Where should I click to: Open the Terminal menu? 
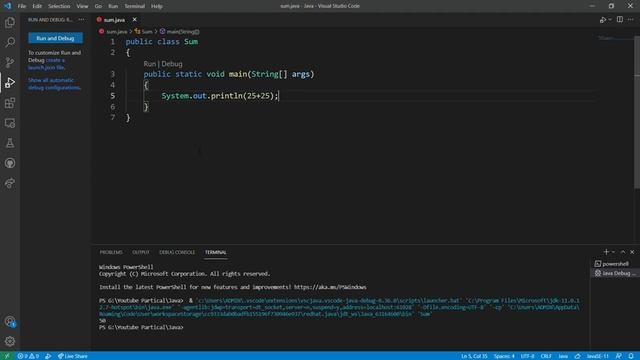coord(135,6)
